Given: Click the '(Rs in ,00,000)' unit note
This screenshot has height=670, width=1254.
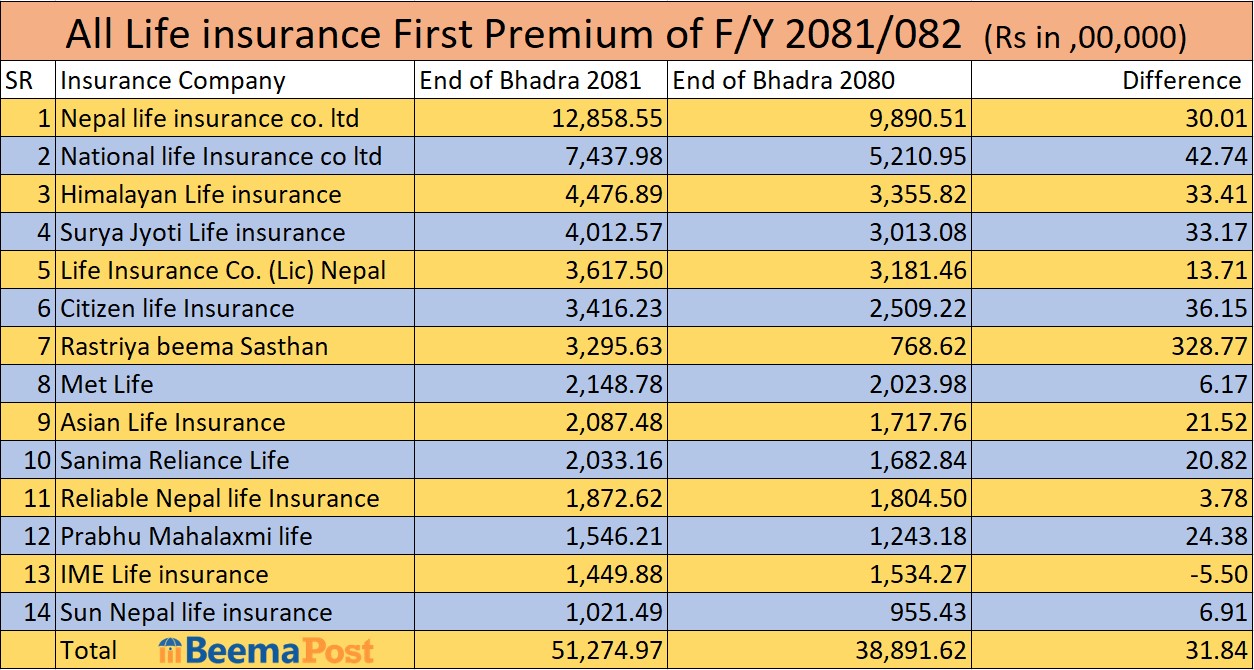Looking at the screenshot, I should 1085,38.
